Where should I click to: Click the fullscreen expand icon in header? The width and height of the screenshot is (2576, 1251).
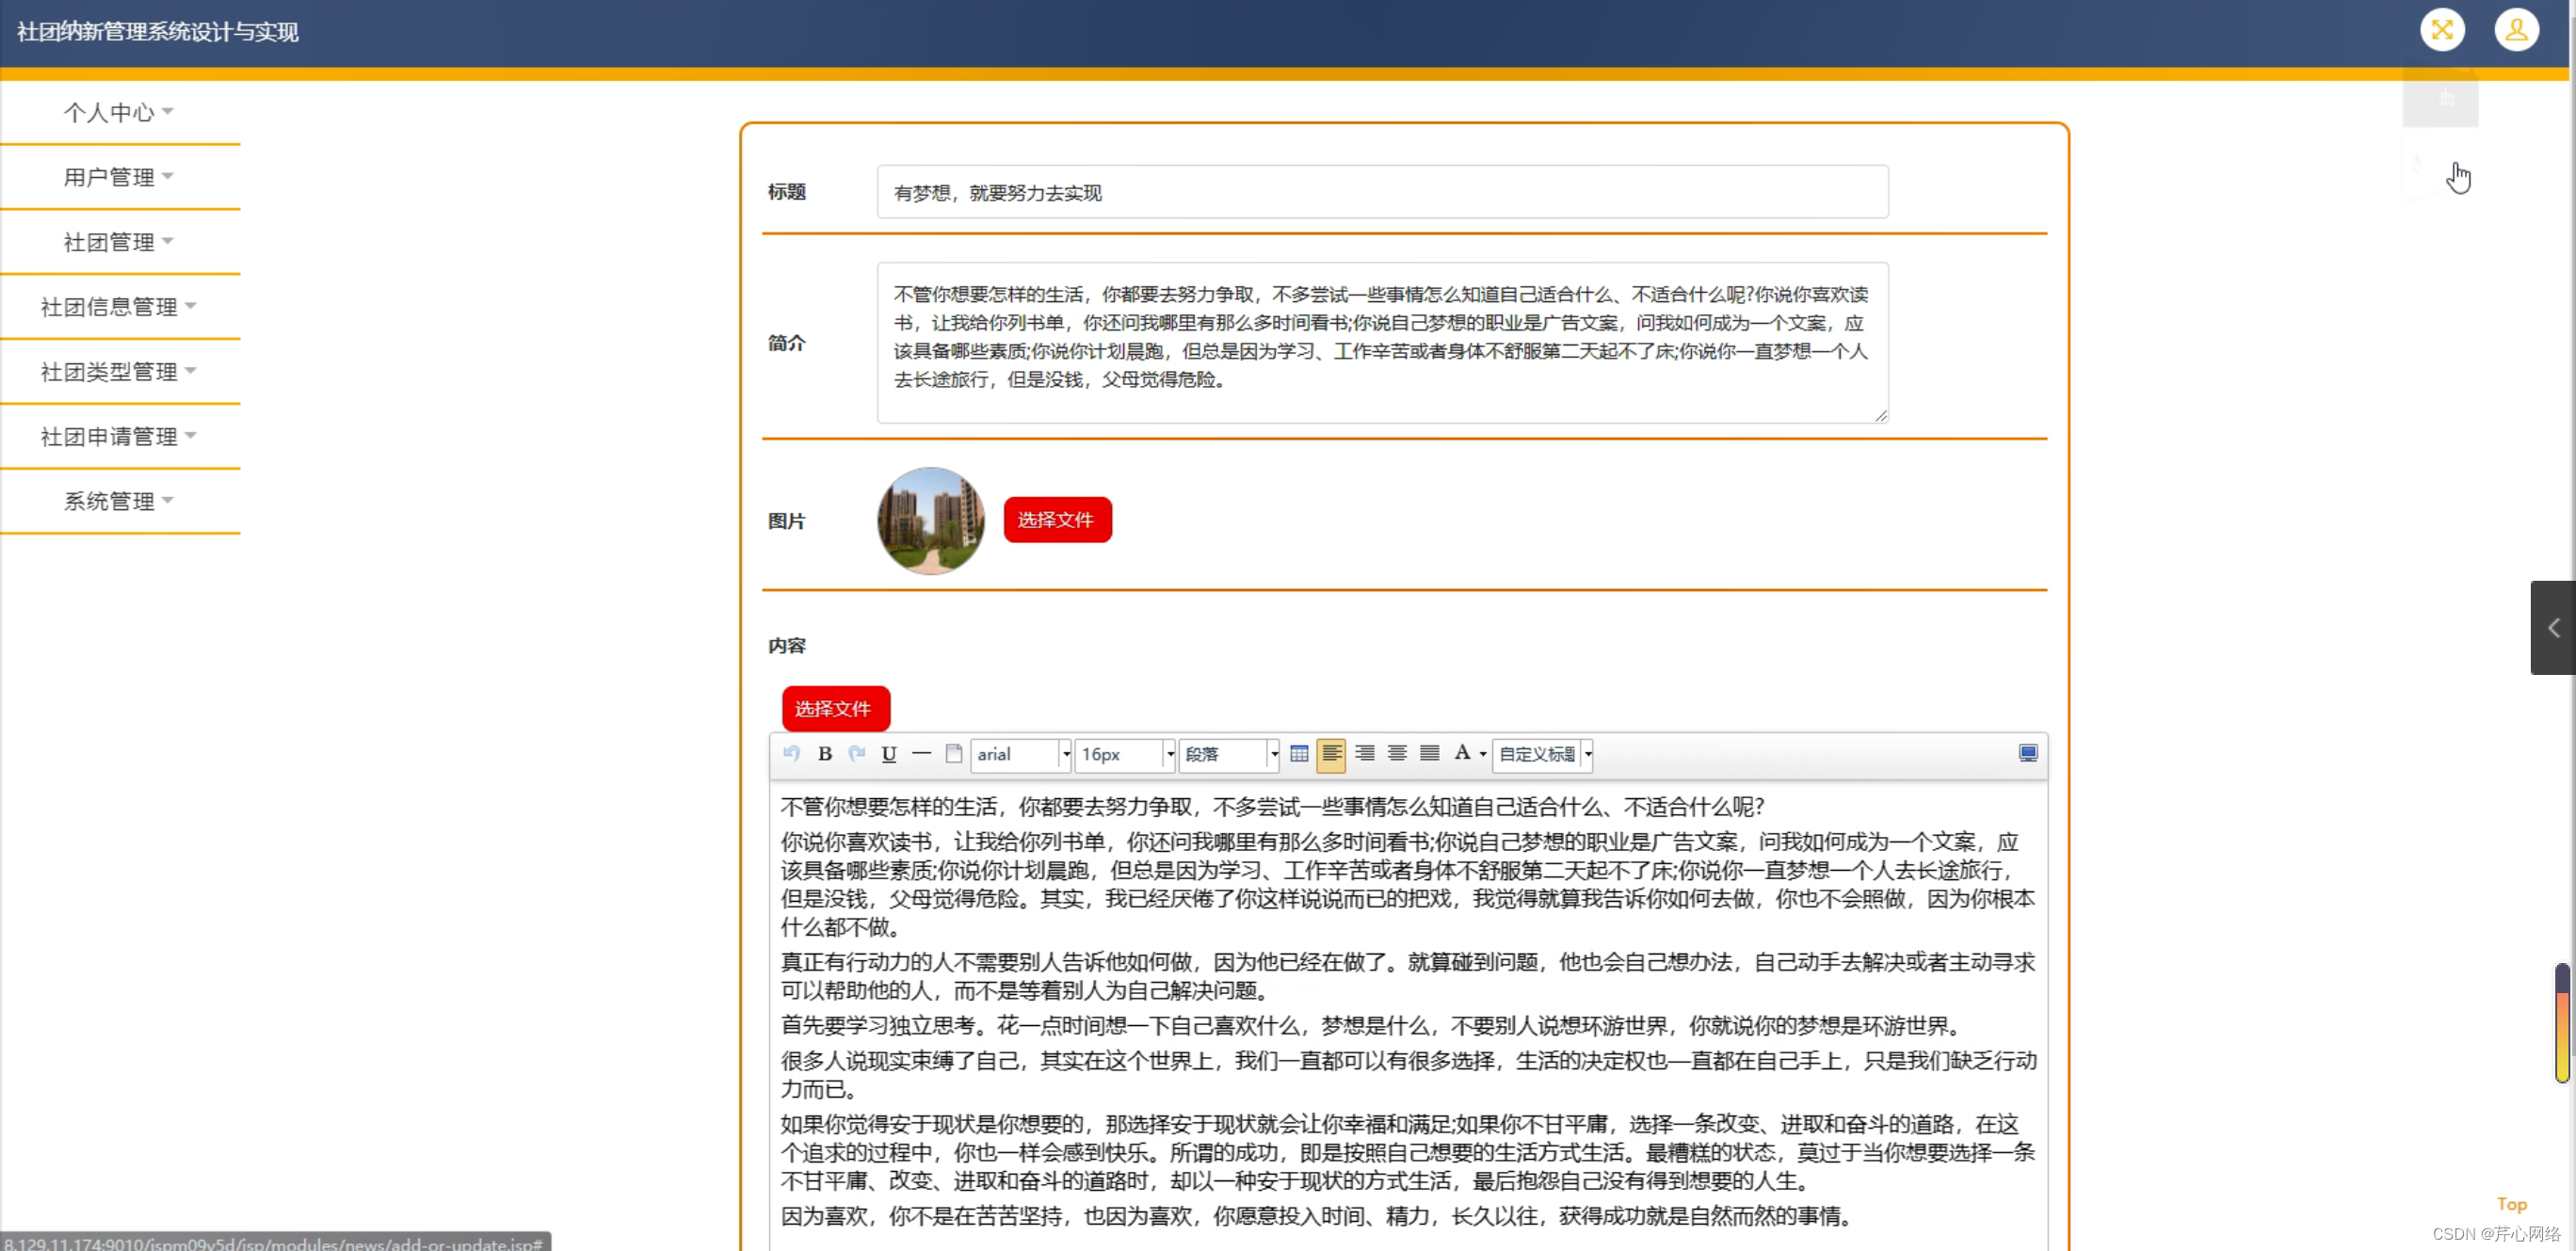tap(2441, 30)
